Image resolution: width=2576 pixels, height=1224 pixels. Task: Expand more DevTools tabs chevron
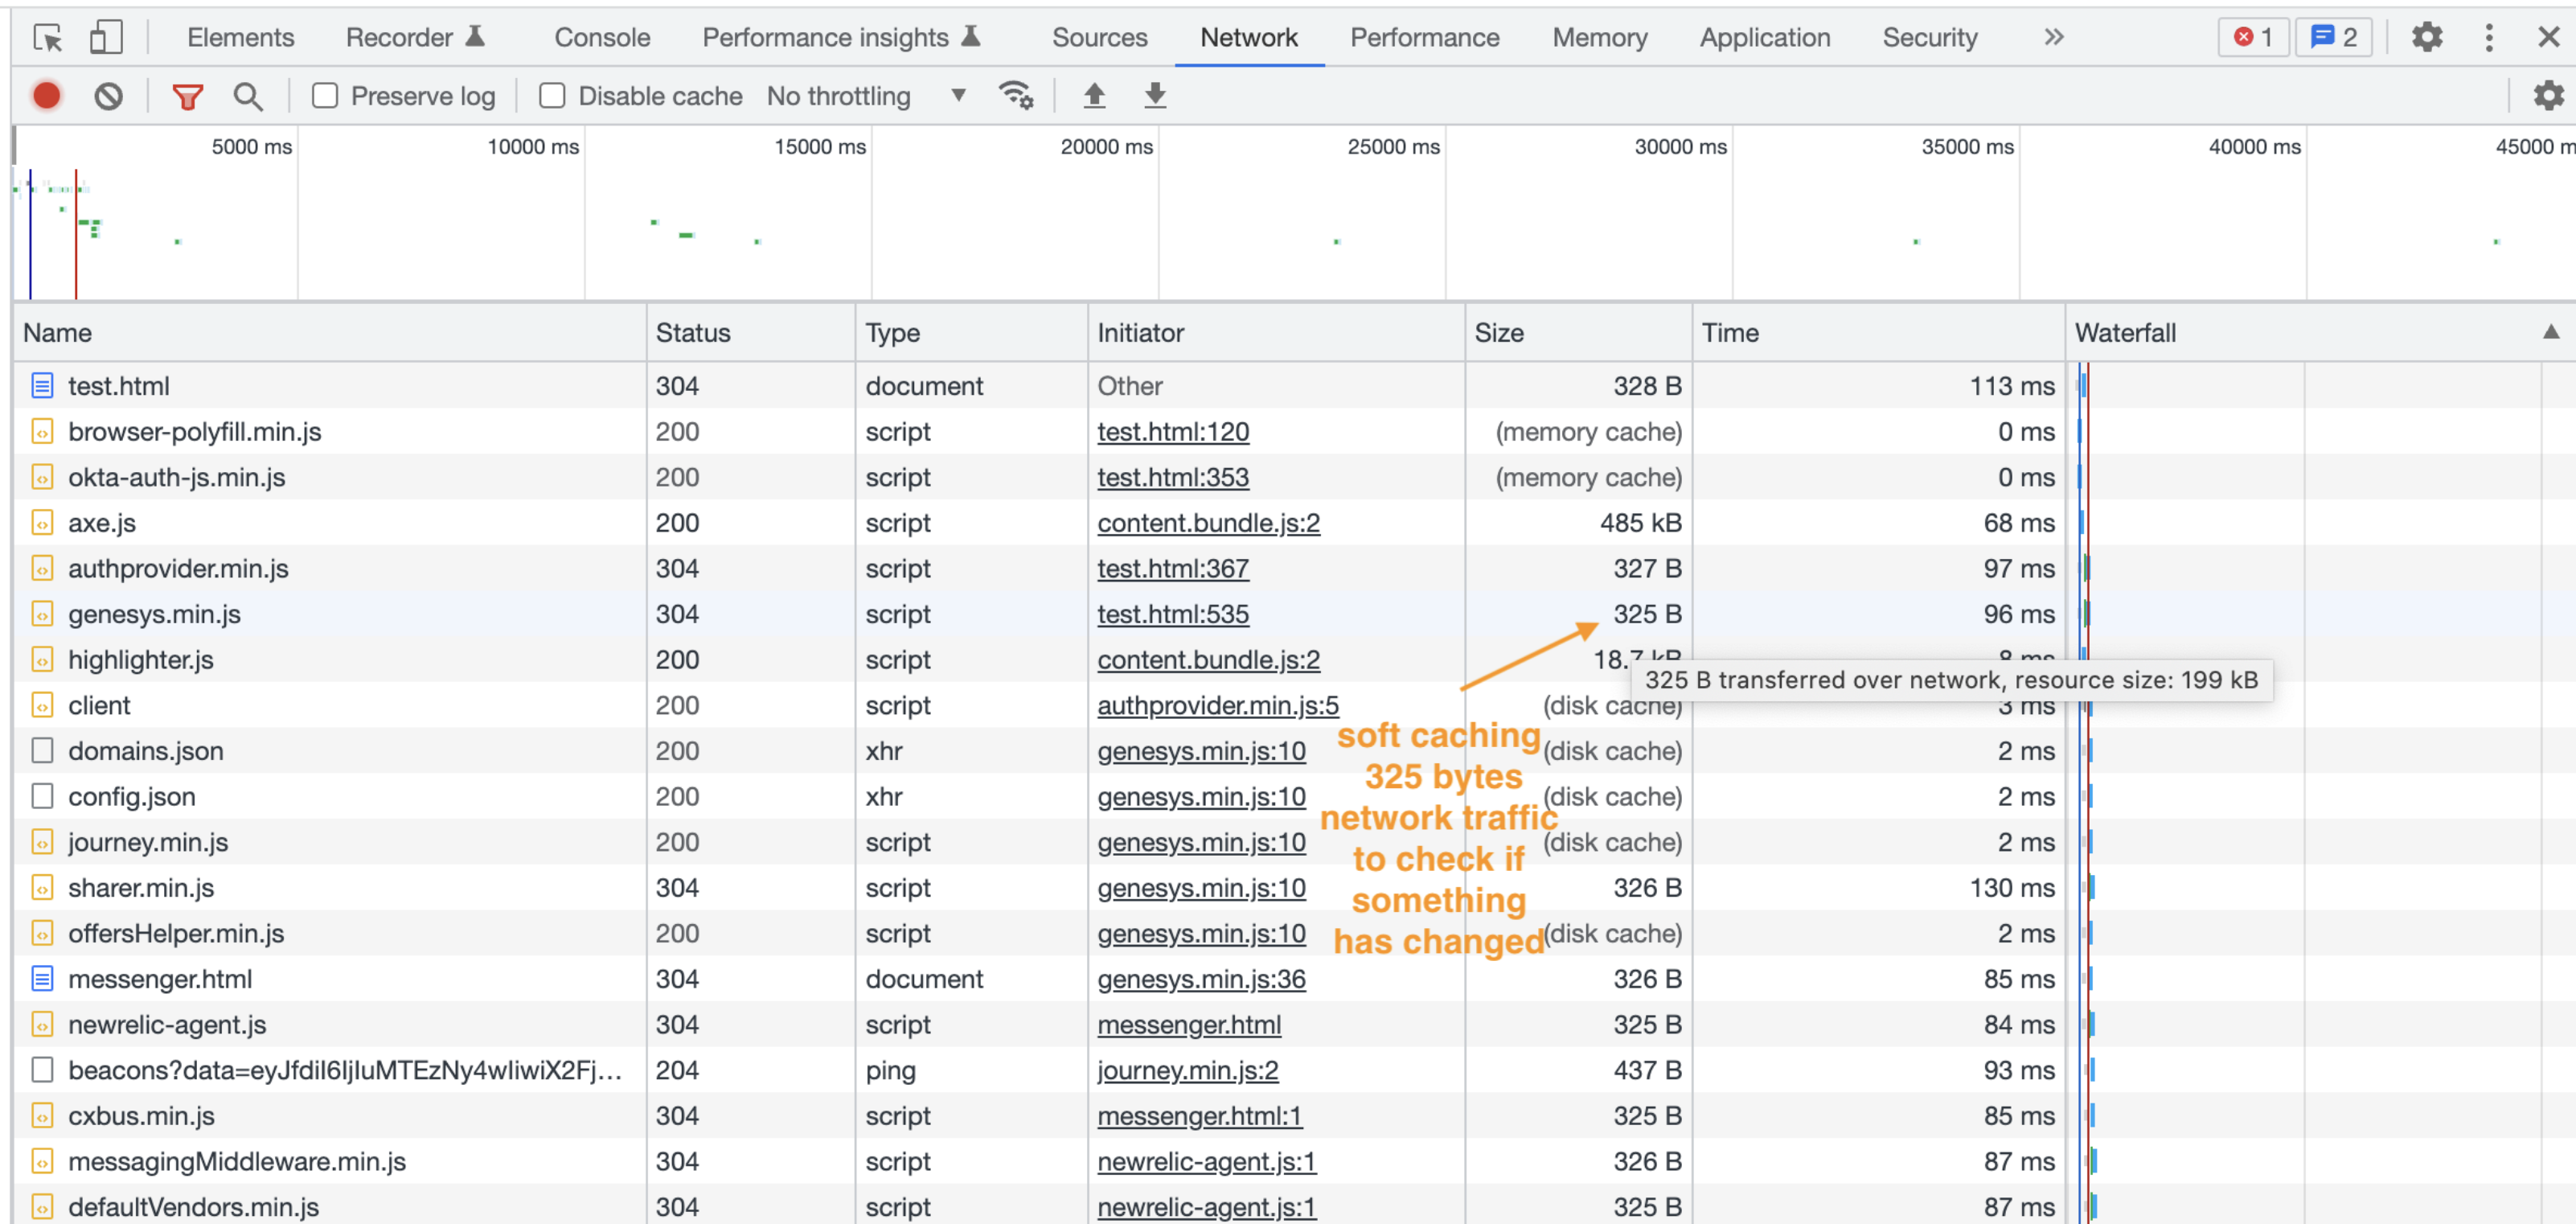(x=2053, y=38)
